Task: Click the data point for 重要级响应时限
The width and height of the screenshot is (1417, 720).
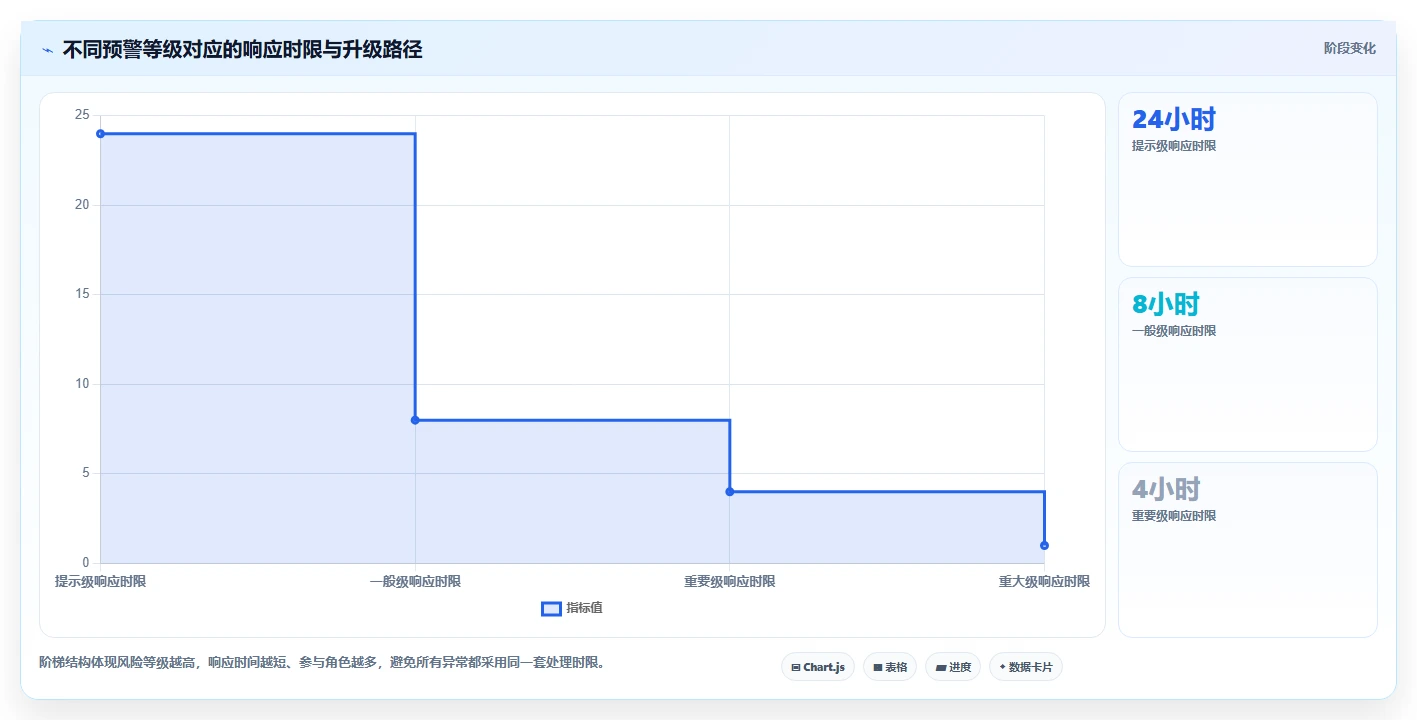Action: pos(730,491)
